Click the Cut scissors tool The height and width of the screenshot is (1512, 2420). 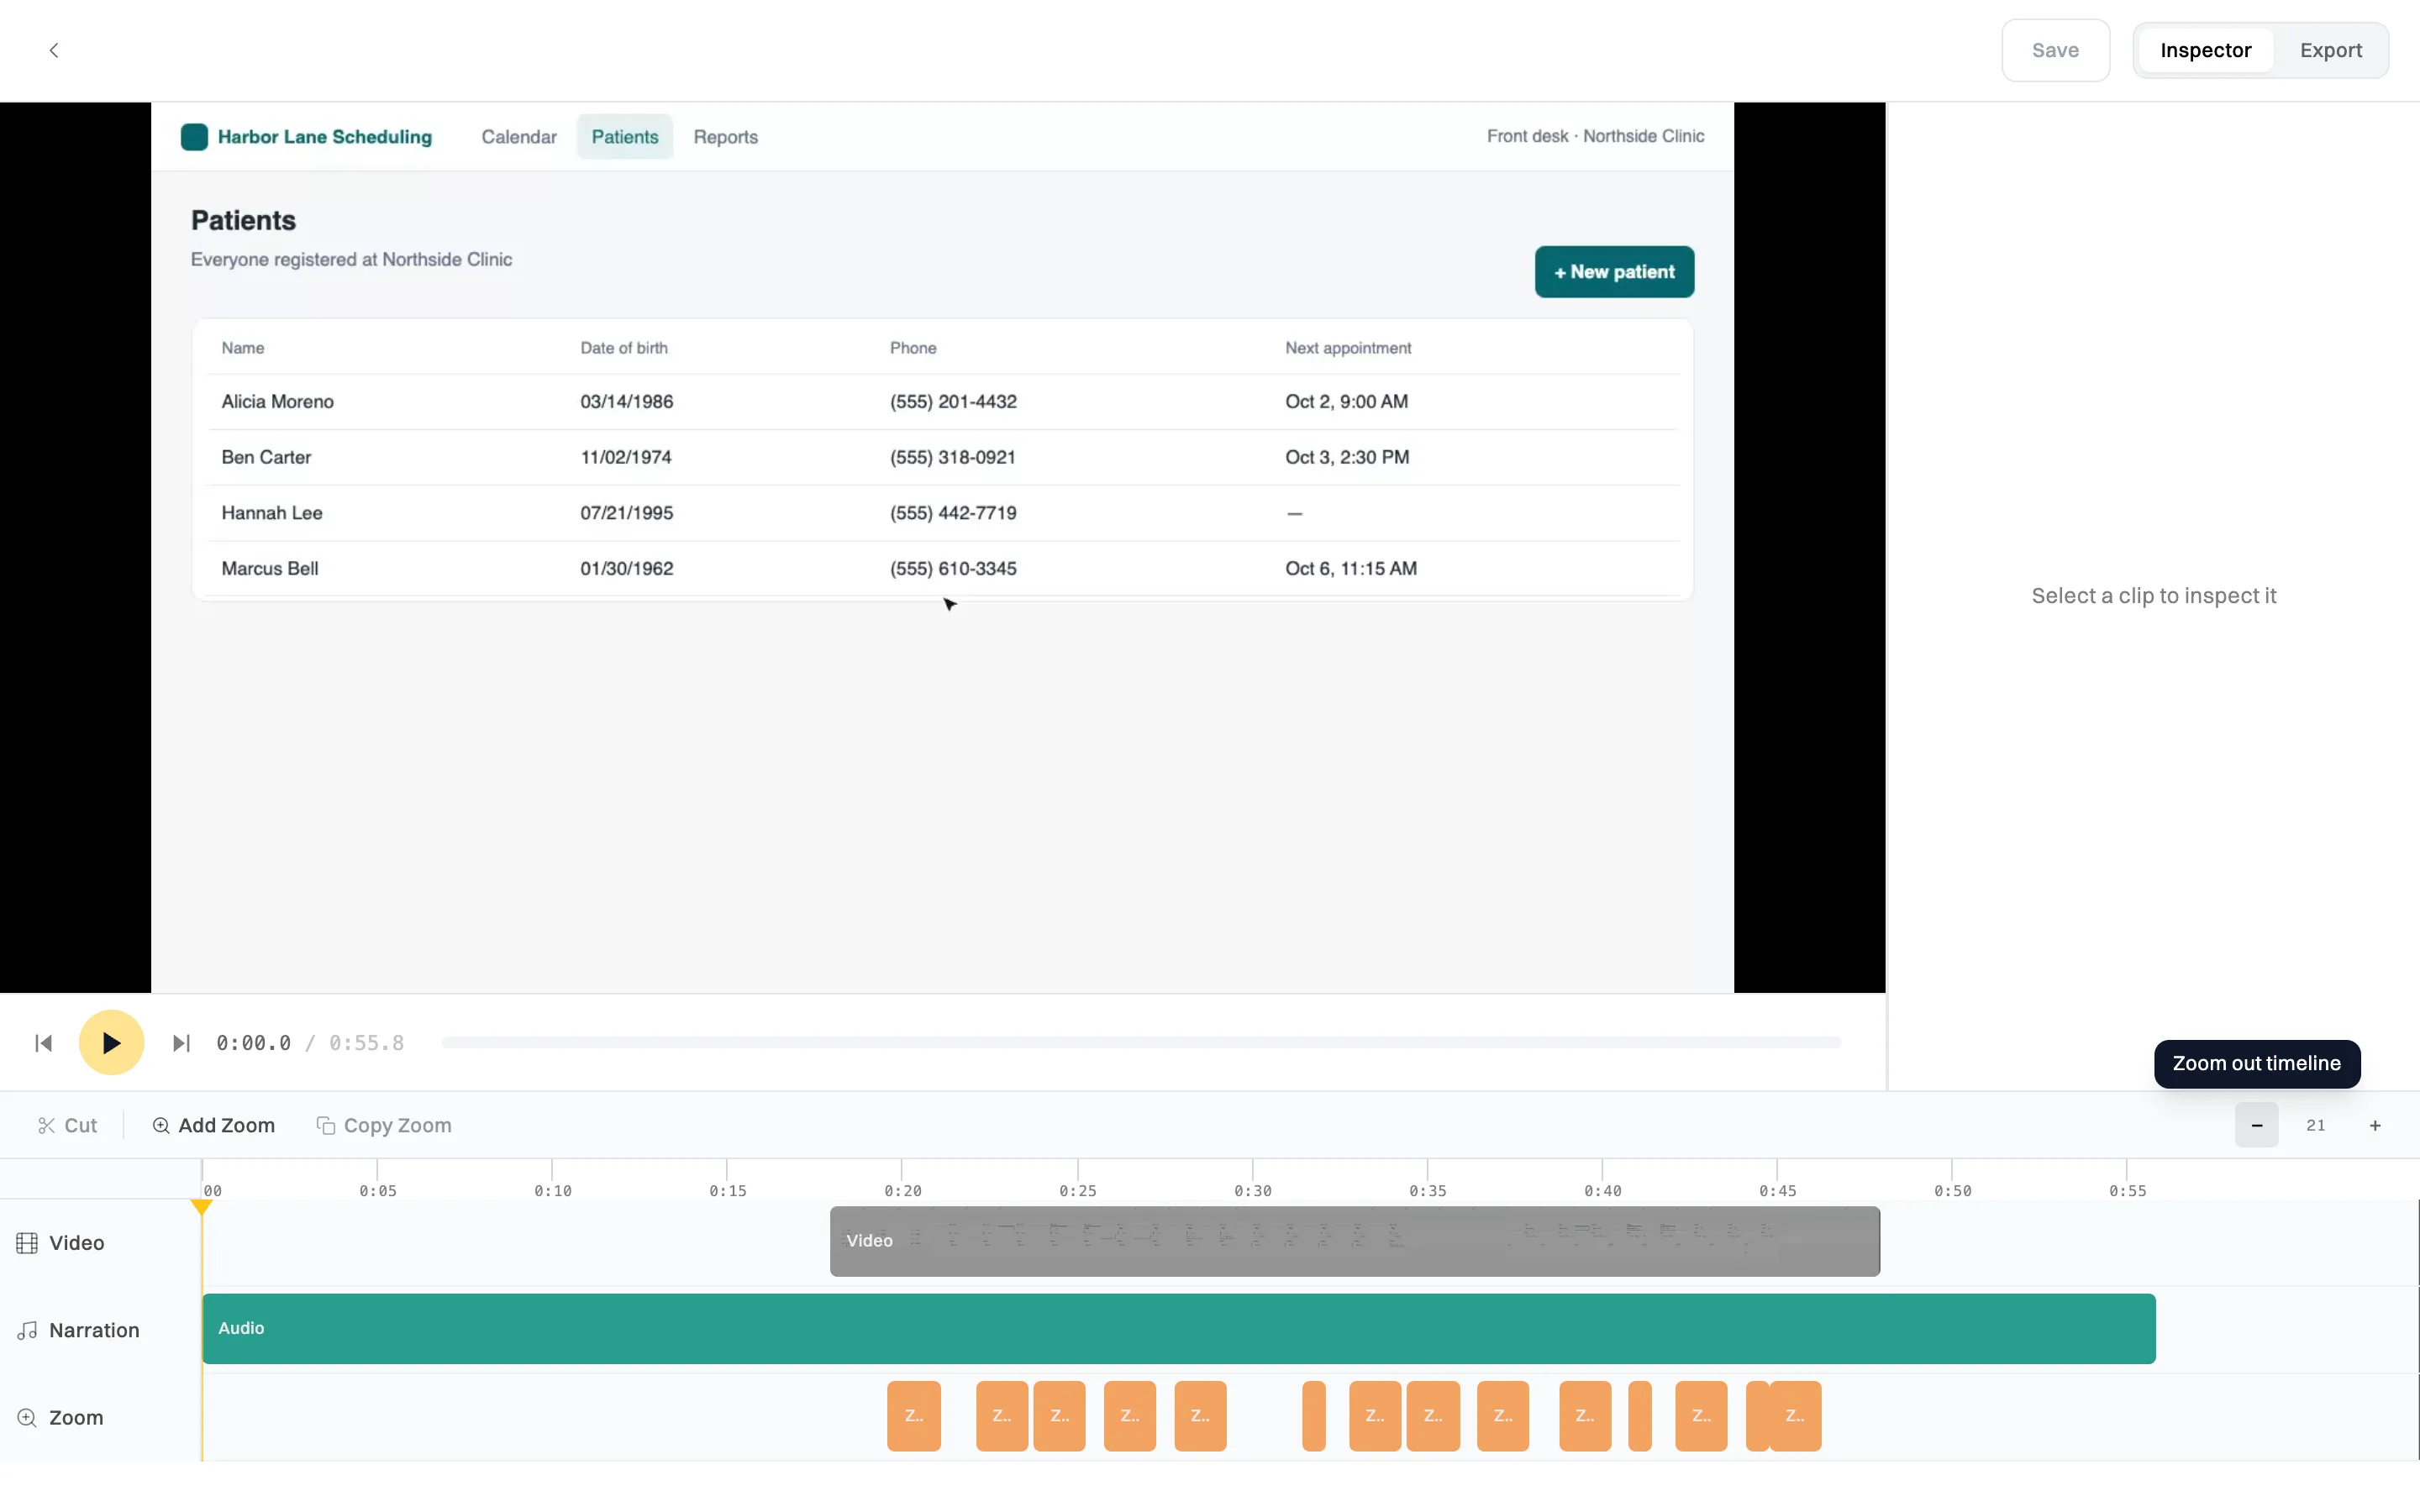tap(67, 1125)
